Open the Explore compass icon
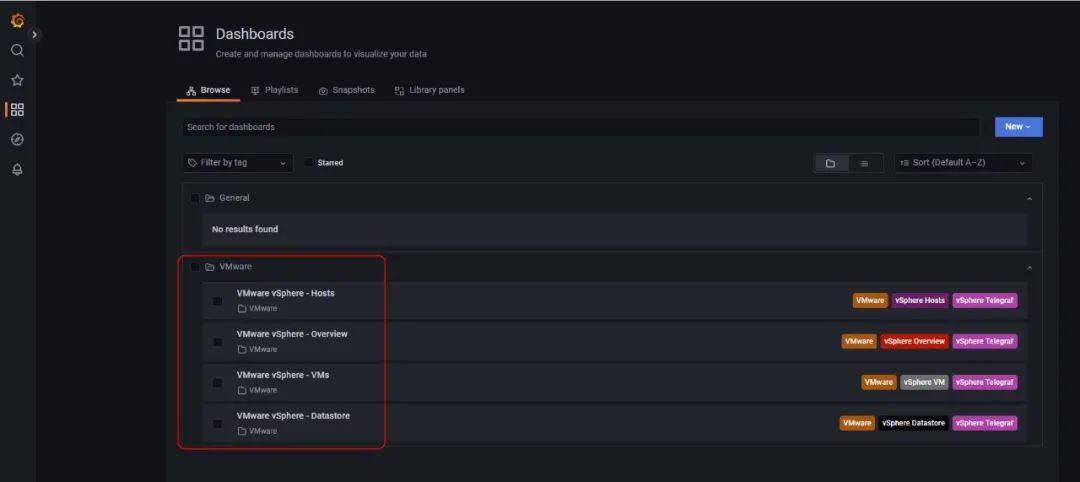 [x=17, y=139]
